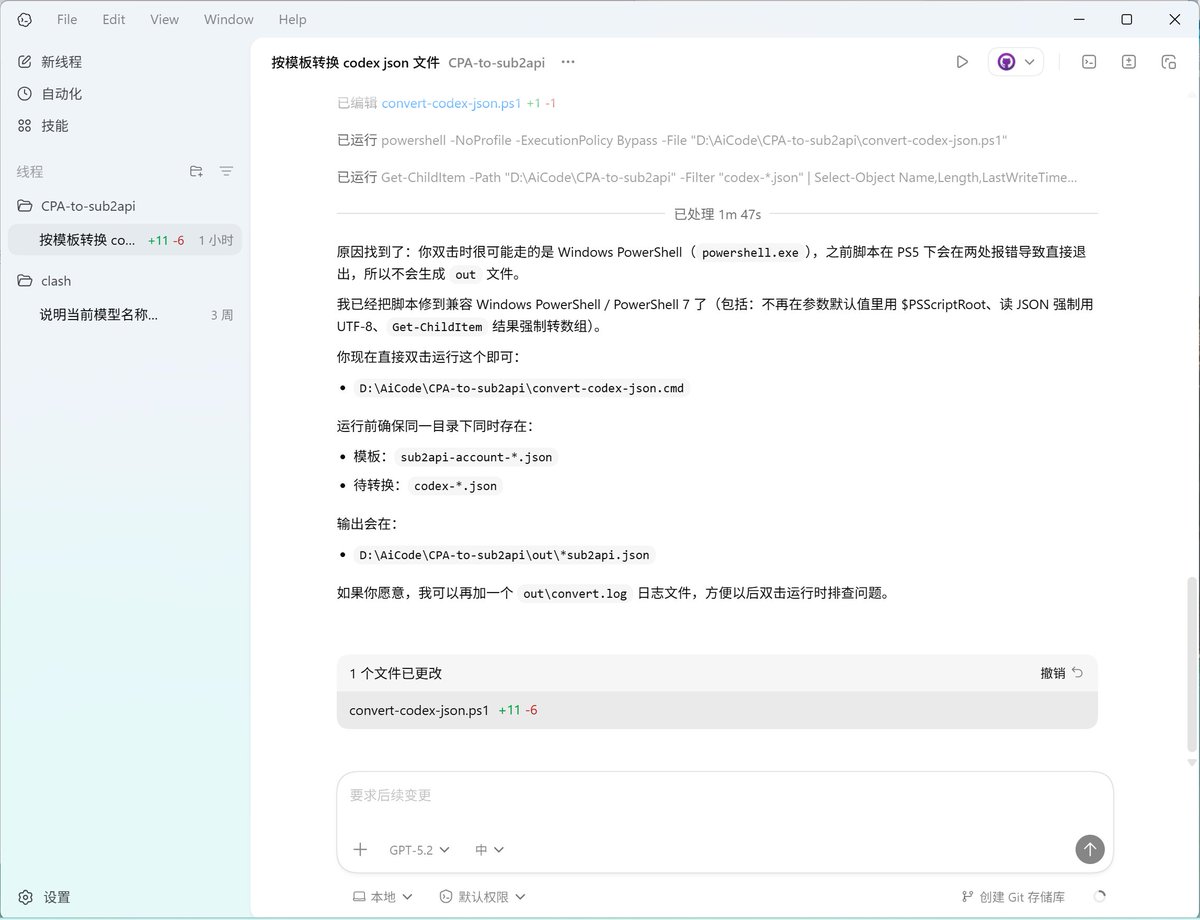Open the View menu
This screenshot has height=920, width=1200.
(165, 19)
